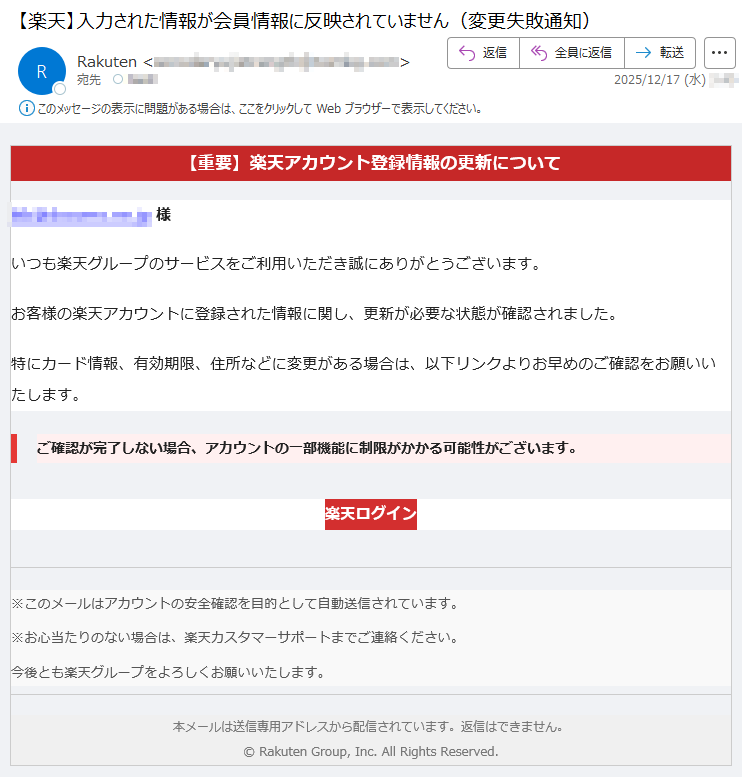Click the reply-all double arrow icon

pyautogui.click(x=539, y=53)
